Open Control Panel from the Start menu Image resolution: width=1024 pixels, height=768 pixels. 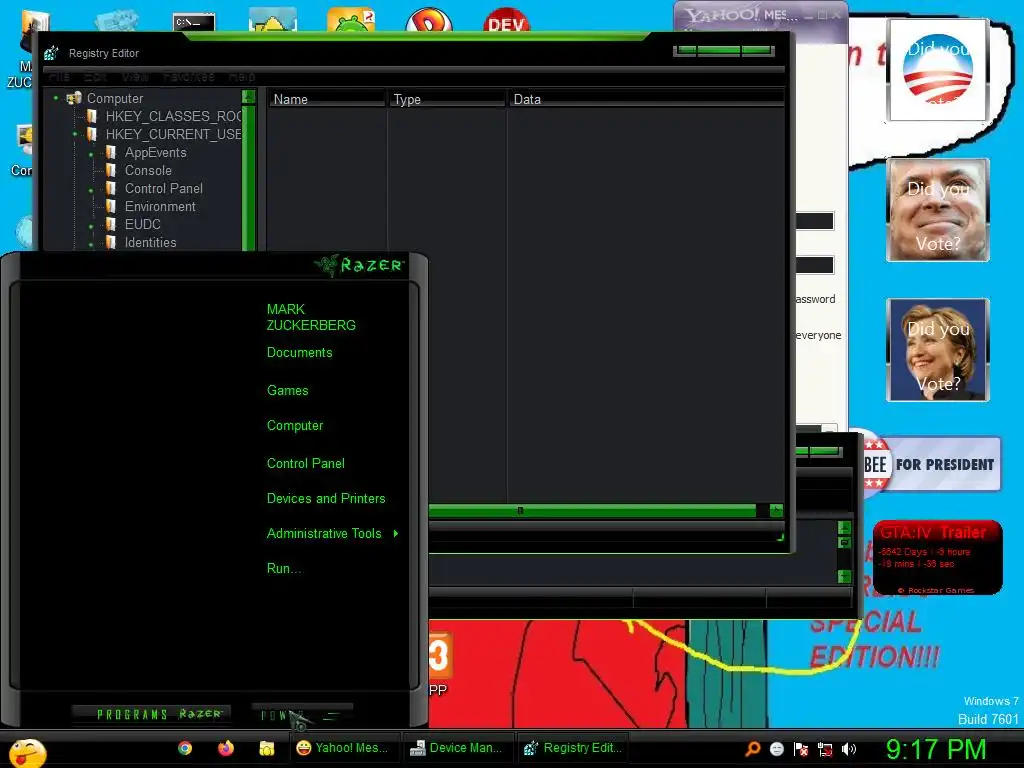point(306,464)
